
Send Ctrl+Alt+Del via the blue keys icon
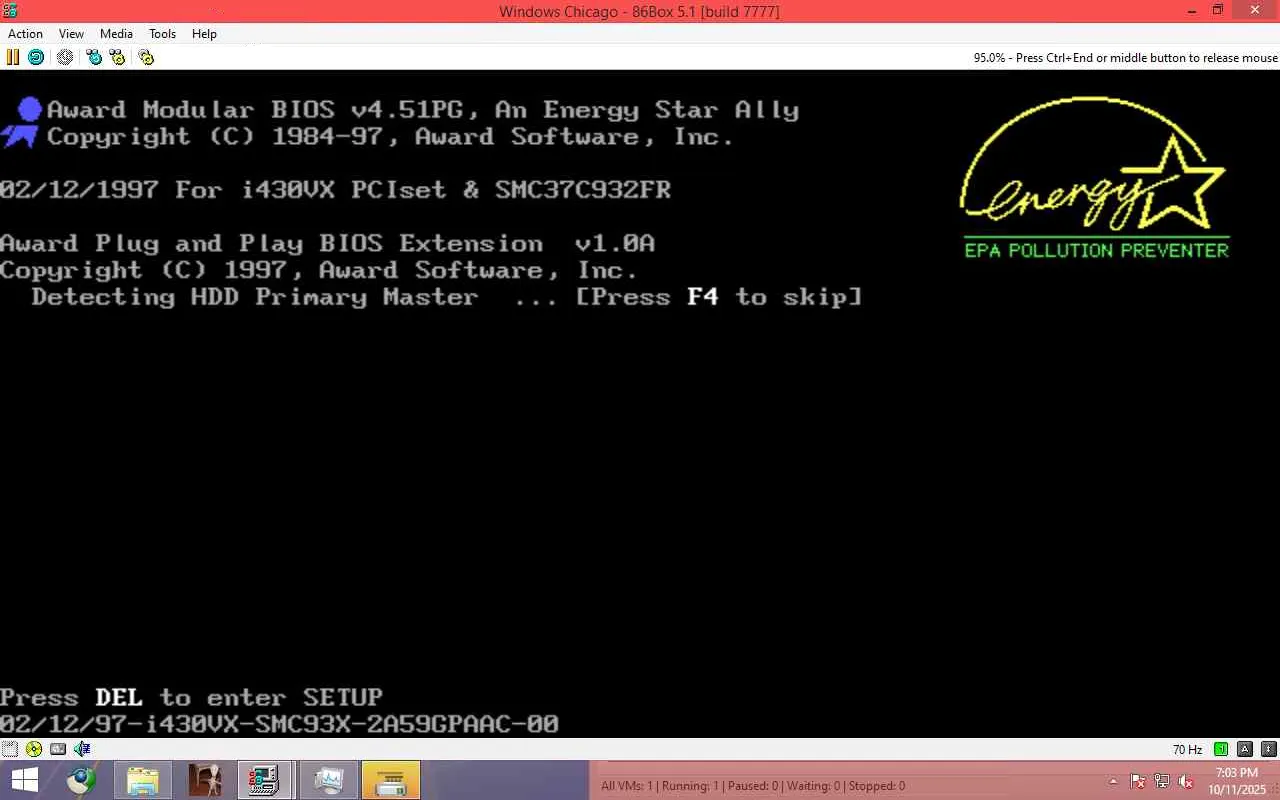(94, 57)
